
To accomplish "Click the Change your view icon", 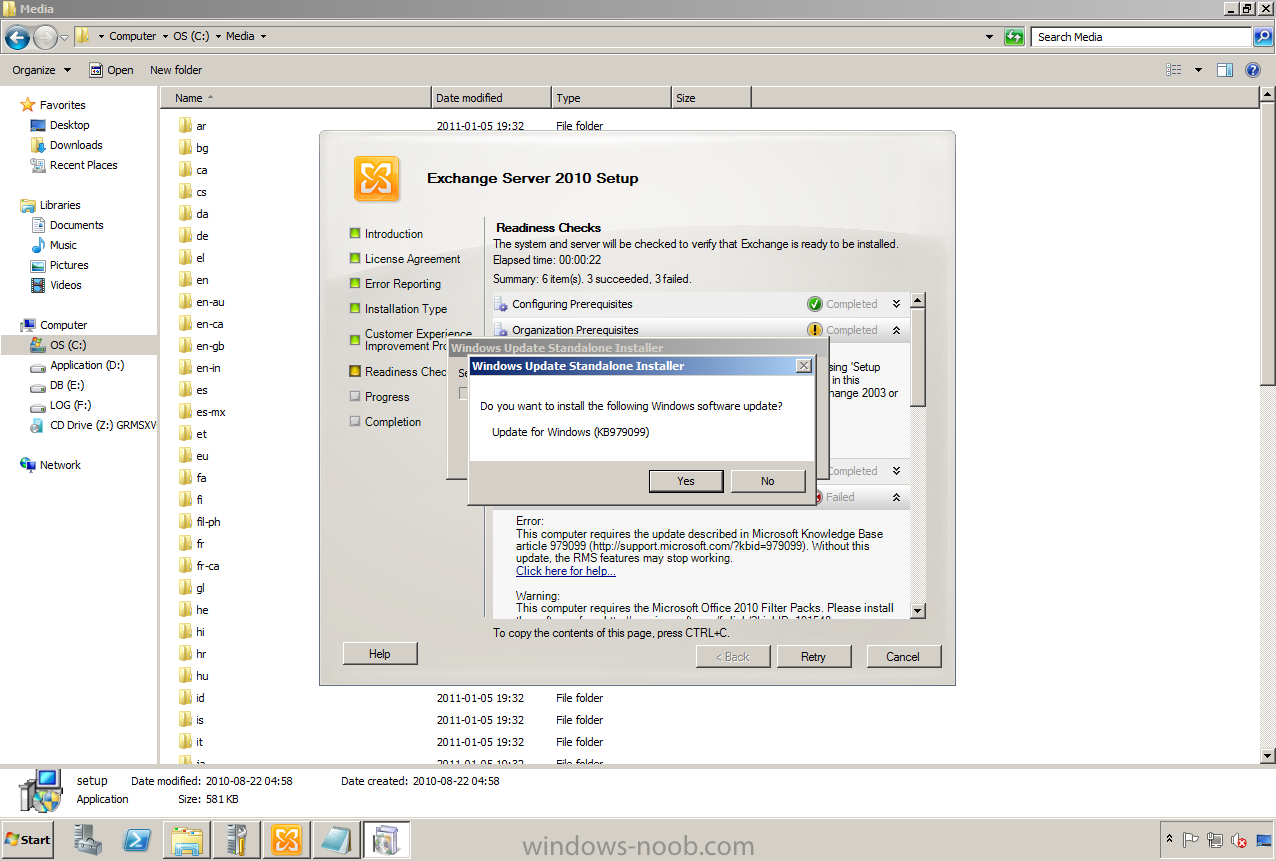I will pyautogui.click(x=1174, y=70).
